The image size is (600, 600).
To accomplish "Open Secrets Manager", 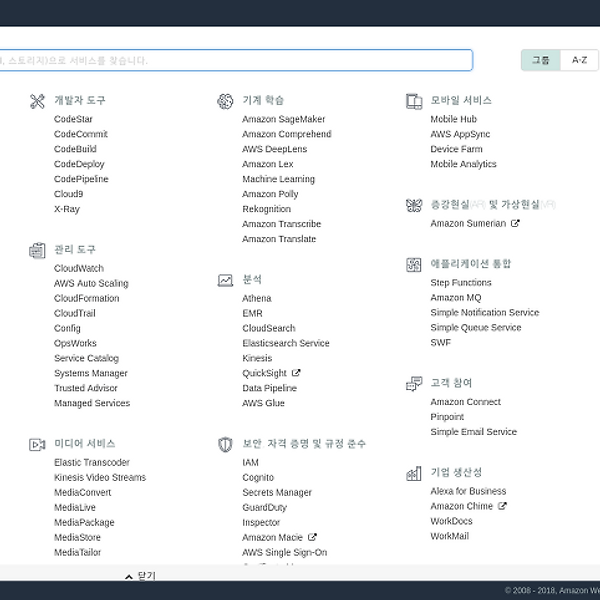I will click(x=277, y=492).
